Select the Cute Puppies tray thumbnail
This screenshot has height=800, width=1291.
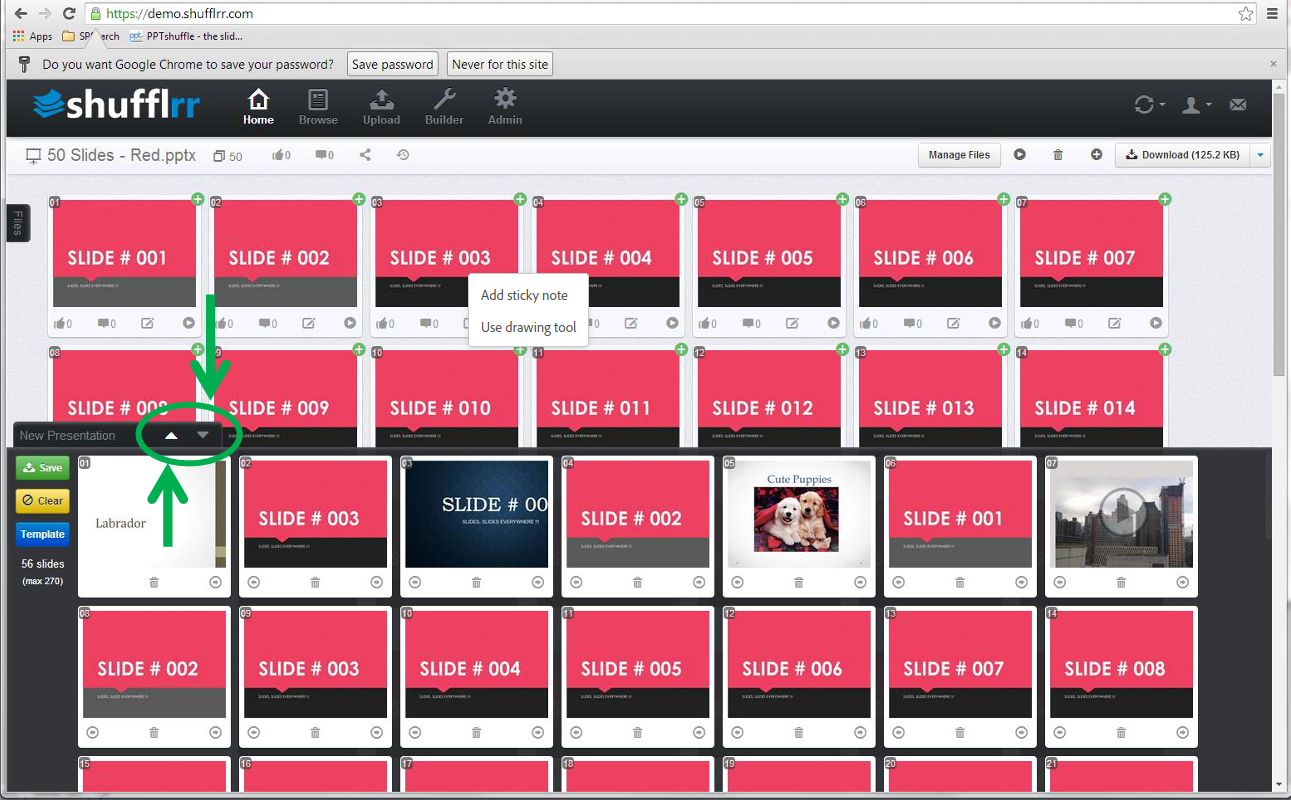[x=798, y=514]
